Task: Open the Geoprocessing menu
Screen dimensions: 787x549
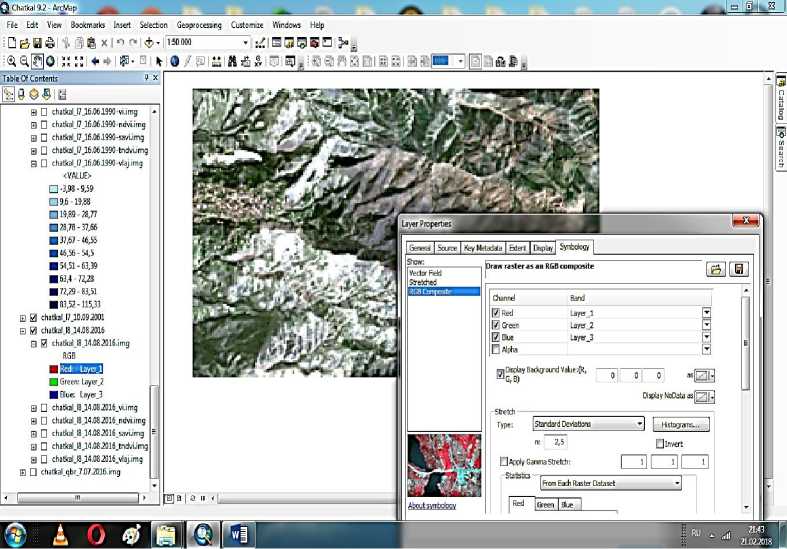Action: (199, 24)
